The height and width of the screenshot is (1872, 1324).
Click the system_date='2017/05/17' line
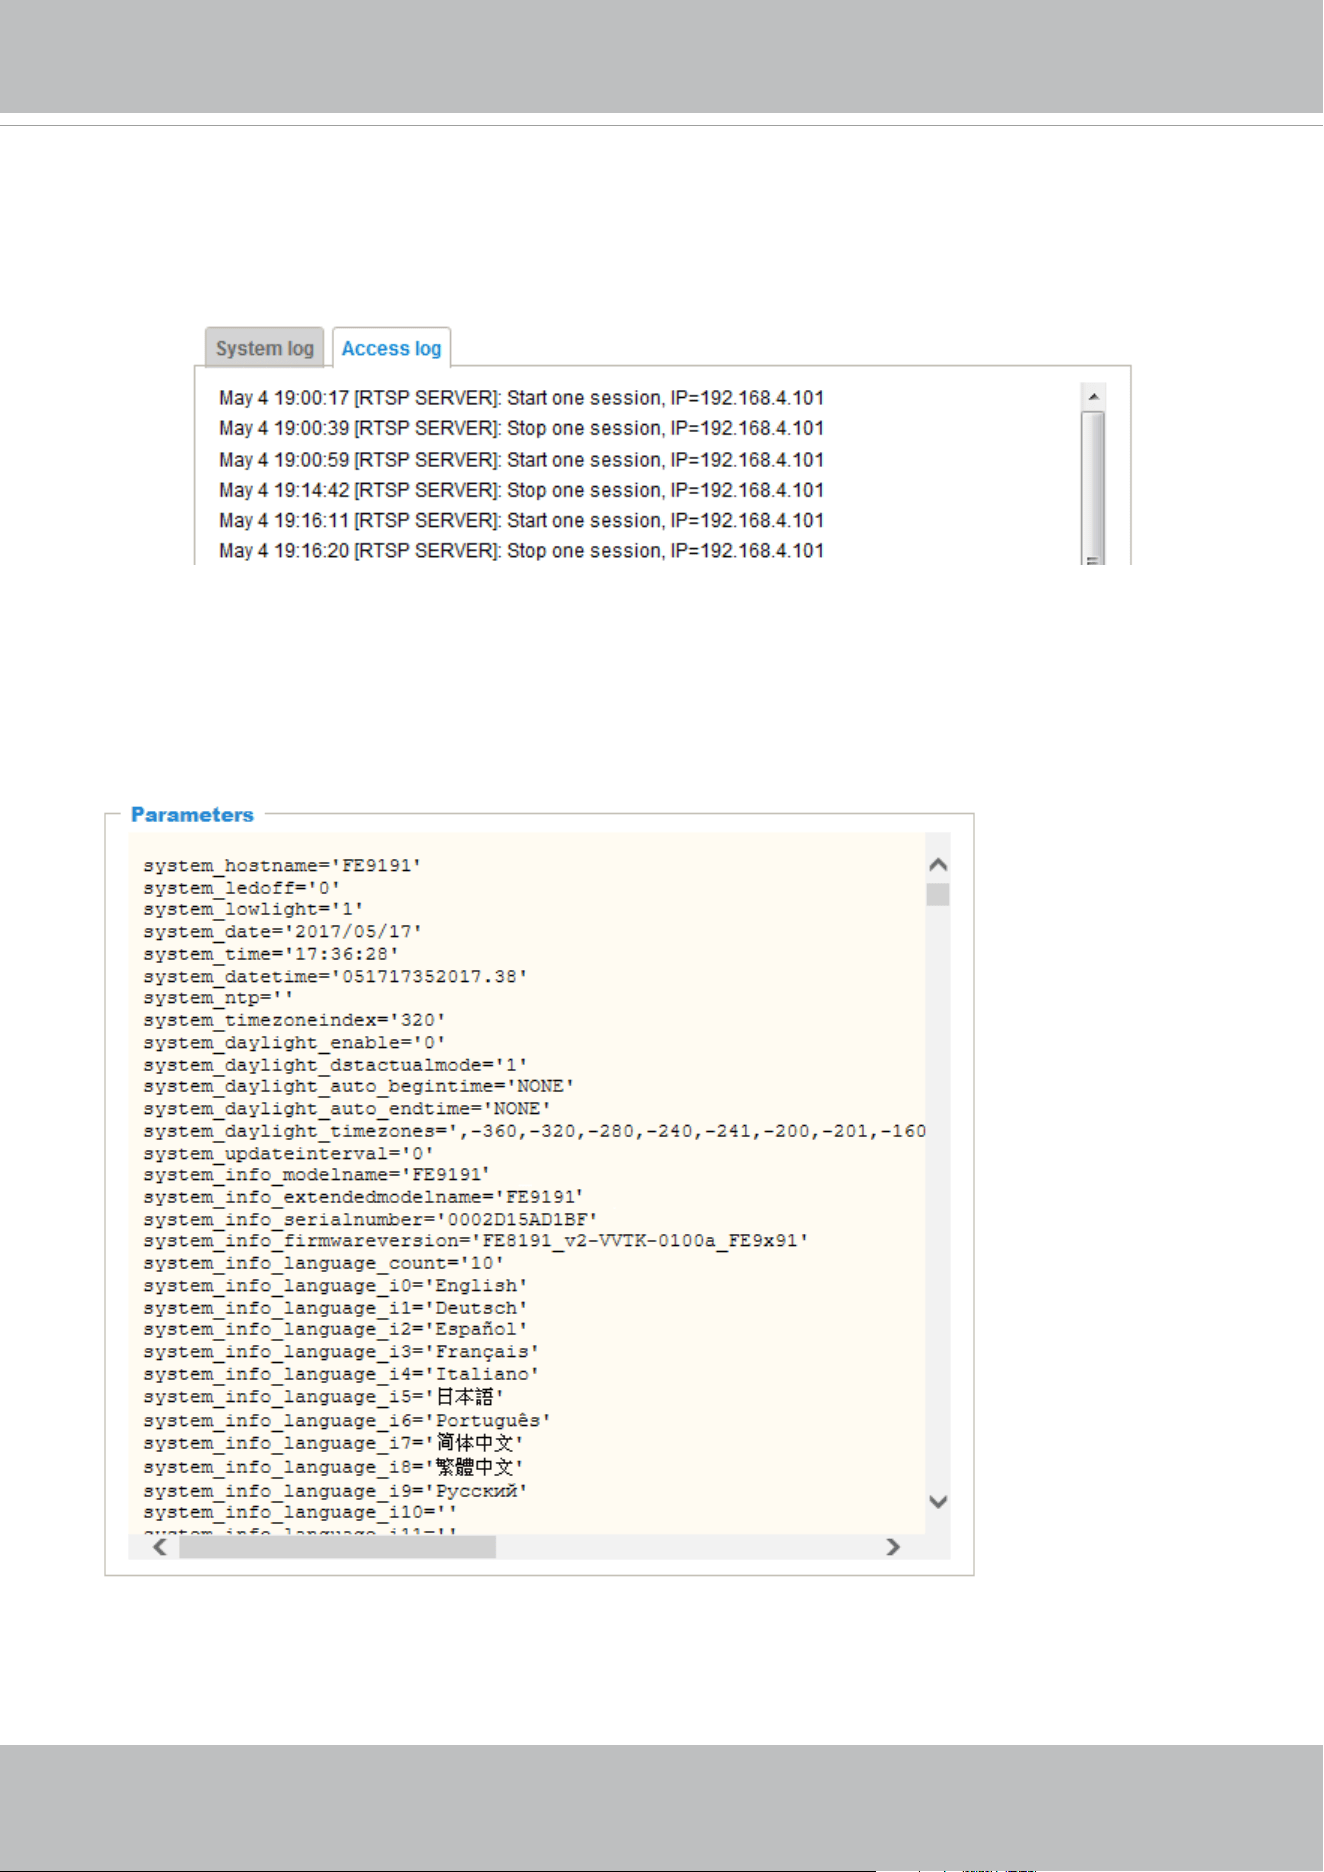pyautogui.click(x=282, y=932)
